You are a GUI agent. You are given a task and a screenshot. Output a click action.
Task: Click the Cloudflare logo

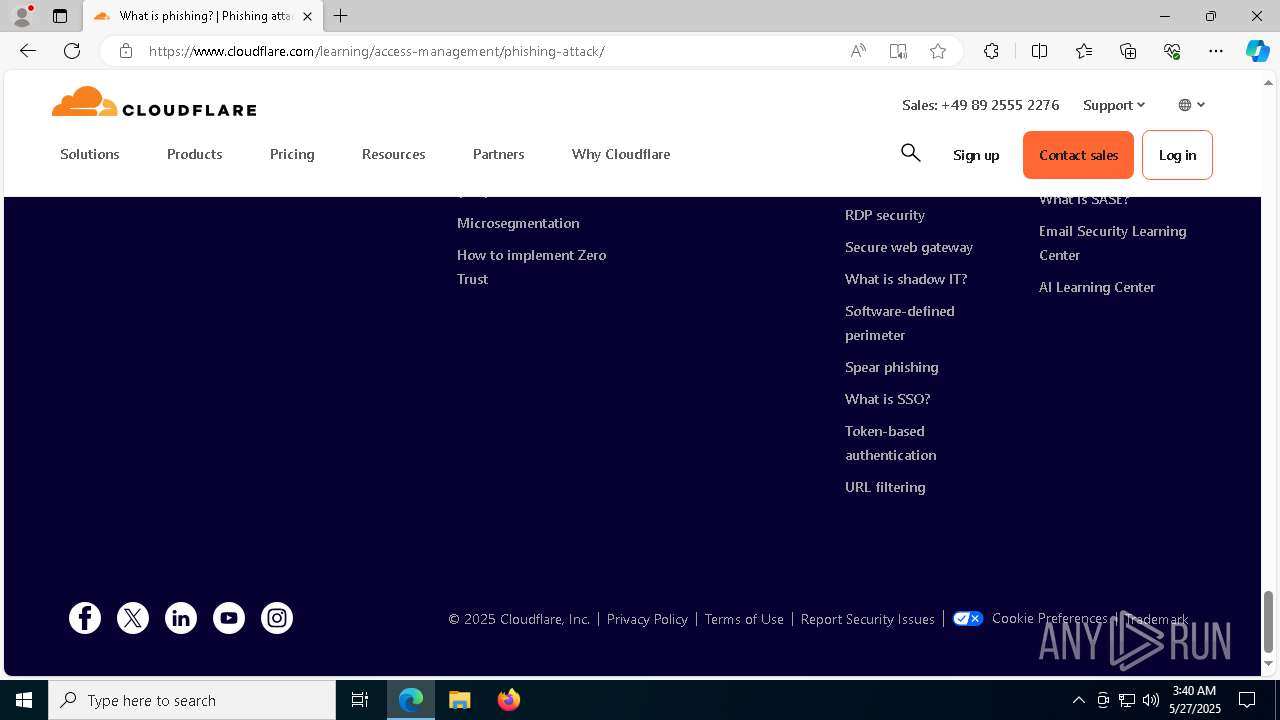(154, 102)
